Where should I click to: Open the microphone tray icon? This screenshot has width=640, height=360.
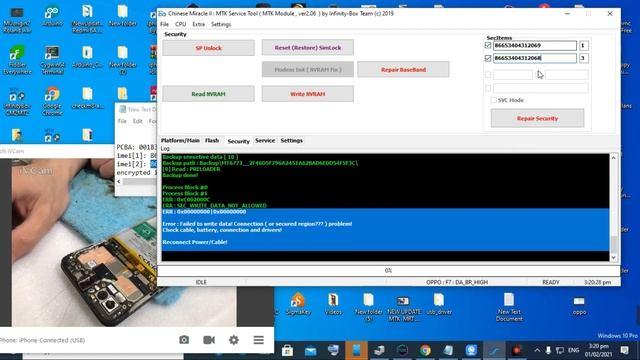click(548, 350)
